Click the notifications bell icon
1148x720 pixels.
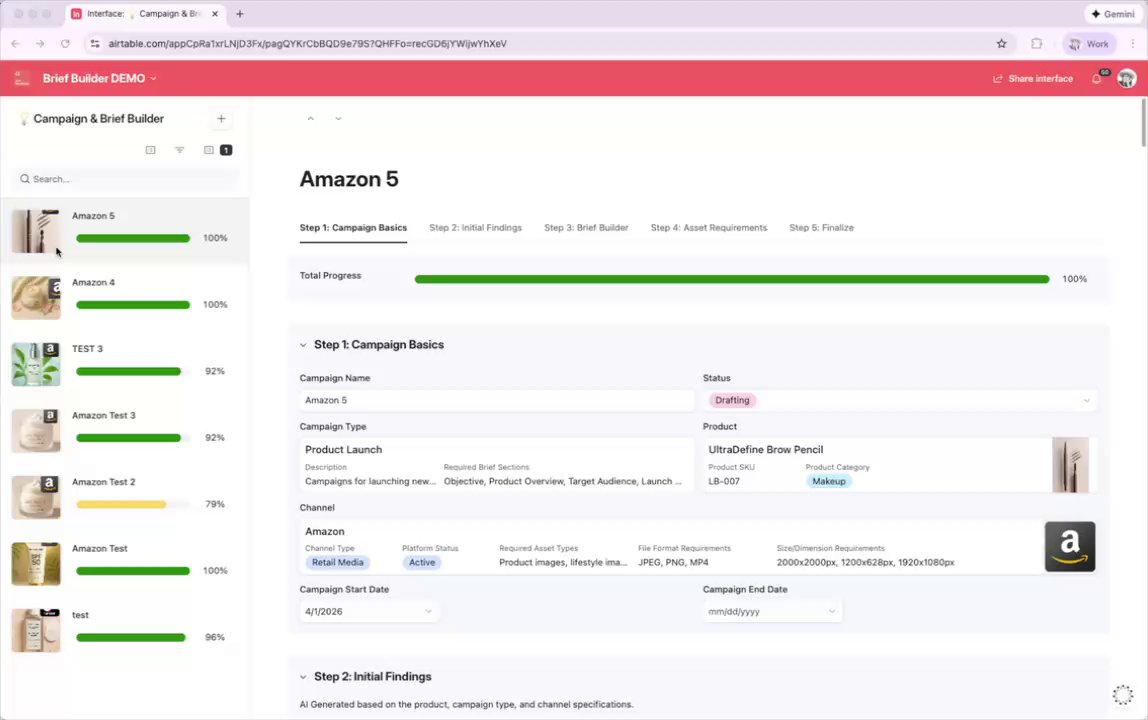(1096, 78)
